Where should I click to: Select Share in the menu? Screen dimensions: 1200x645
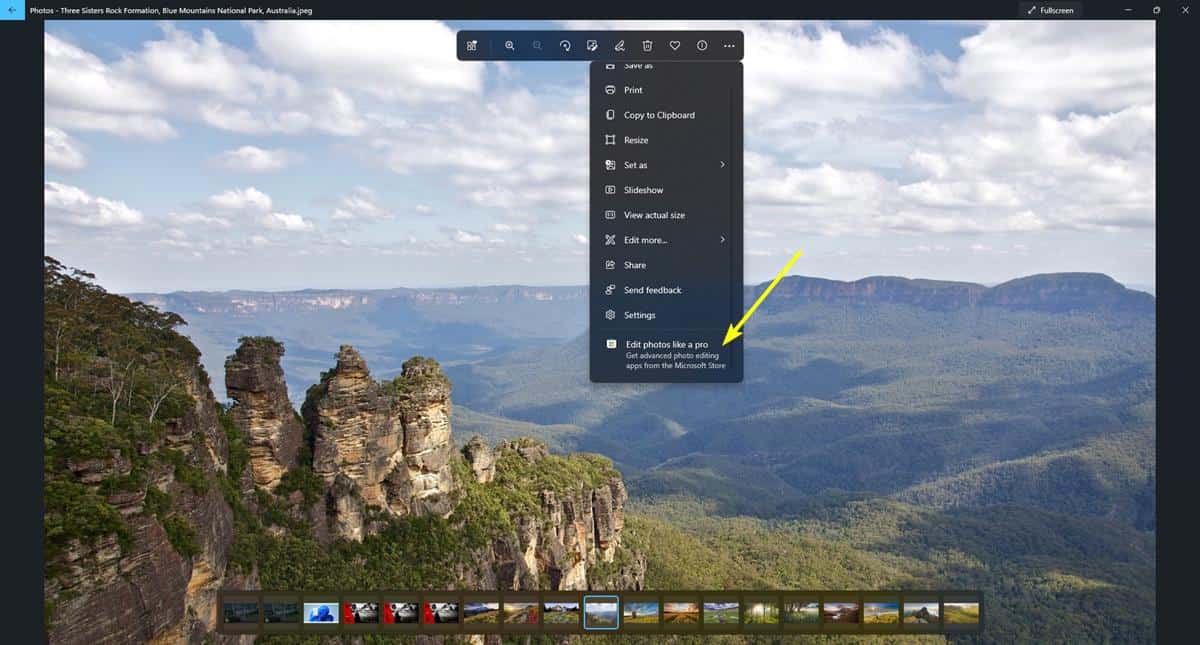click(x=666, y=265)
